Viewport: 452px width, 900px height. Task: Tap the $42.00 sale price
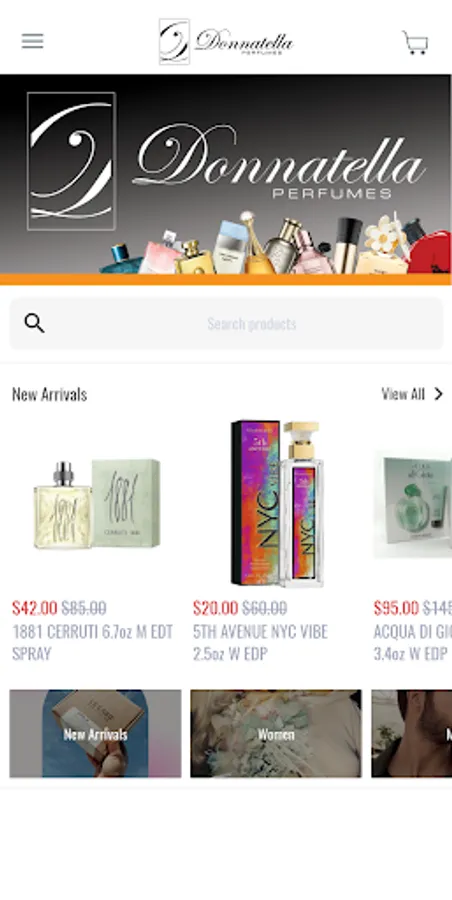34,608
